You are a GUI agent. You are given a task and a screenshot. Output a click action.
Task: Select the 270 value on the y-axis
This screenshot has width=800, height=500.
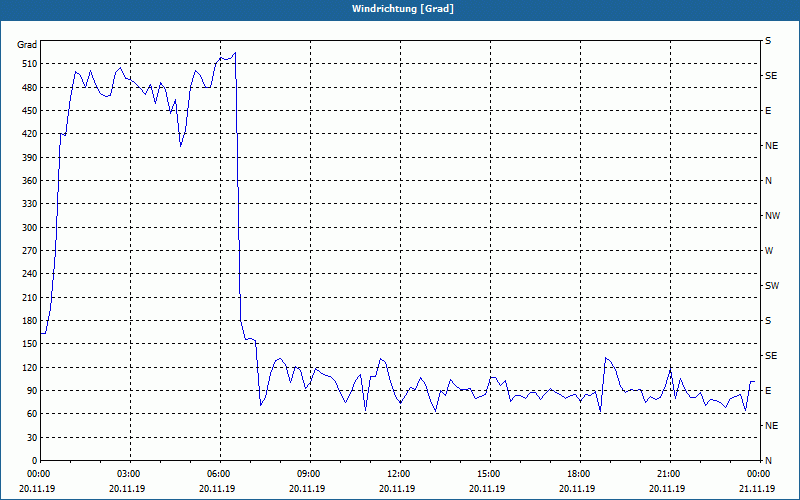pyautogui.click(x=29, y=251)
